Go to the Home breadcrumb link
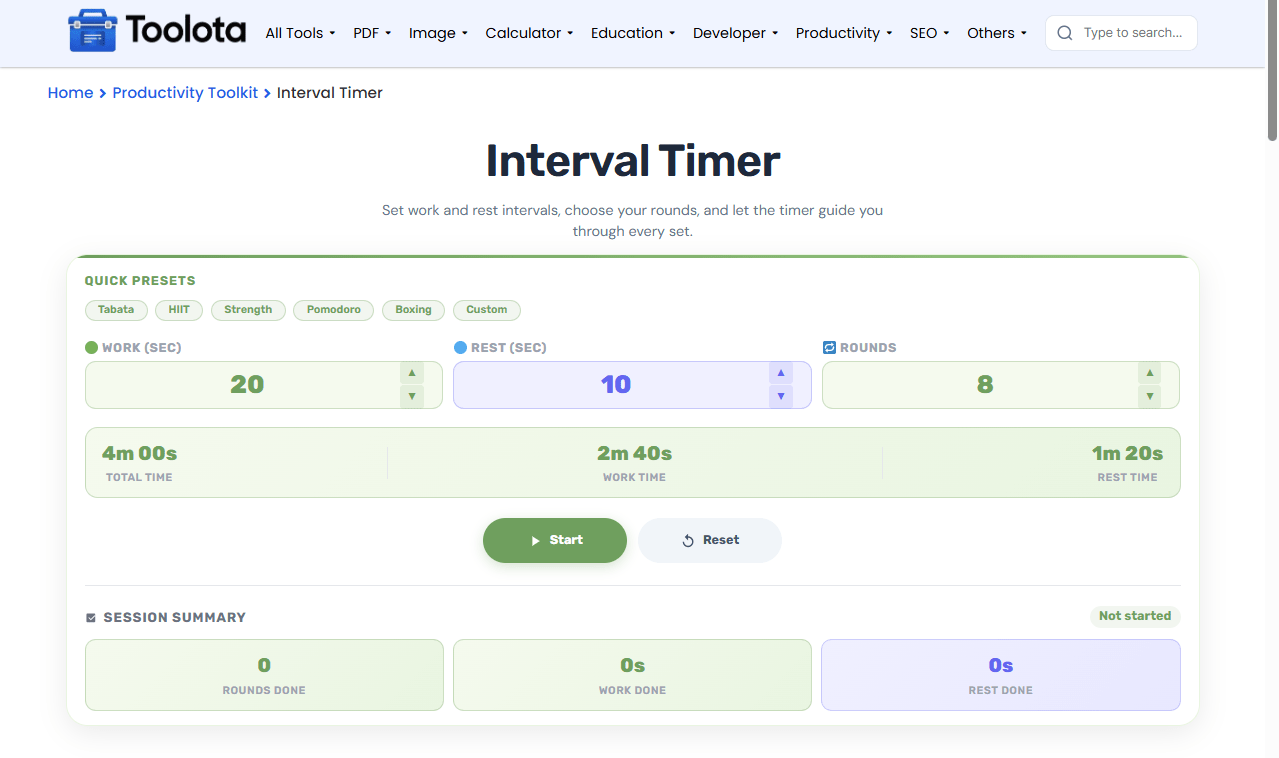This screenshot has width=1279, height=758. pyautogui.click(x=70, y=93)
